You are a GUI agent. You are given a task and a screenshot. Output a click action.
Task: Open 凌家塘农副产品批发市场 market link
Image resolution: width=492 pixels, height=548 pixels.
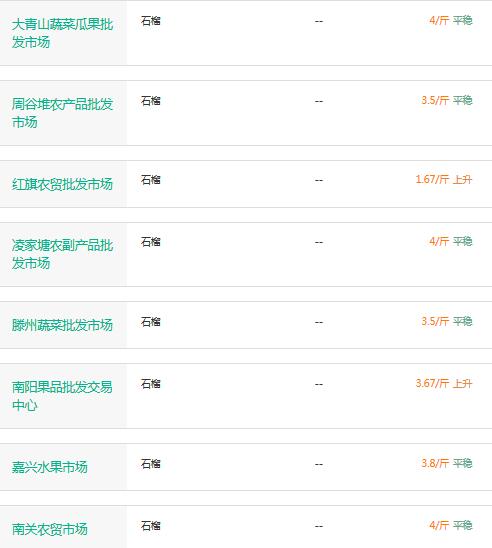(62, 254)
